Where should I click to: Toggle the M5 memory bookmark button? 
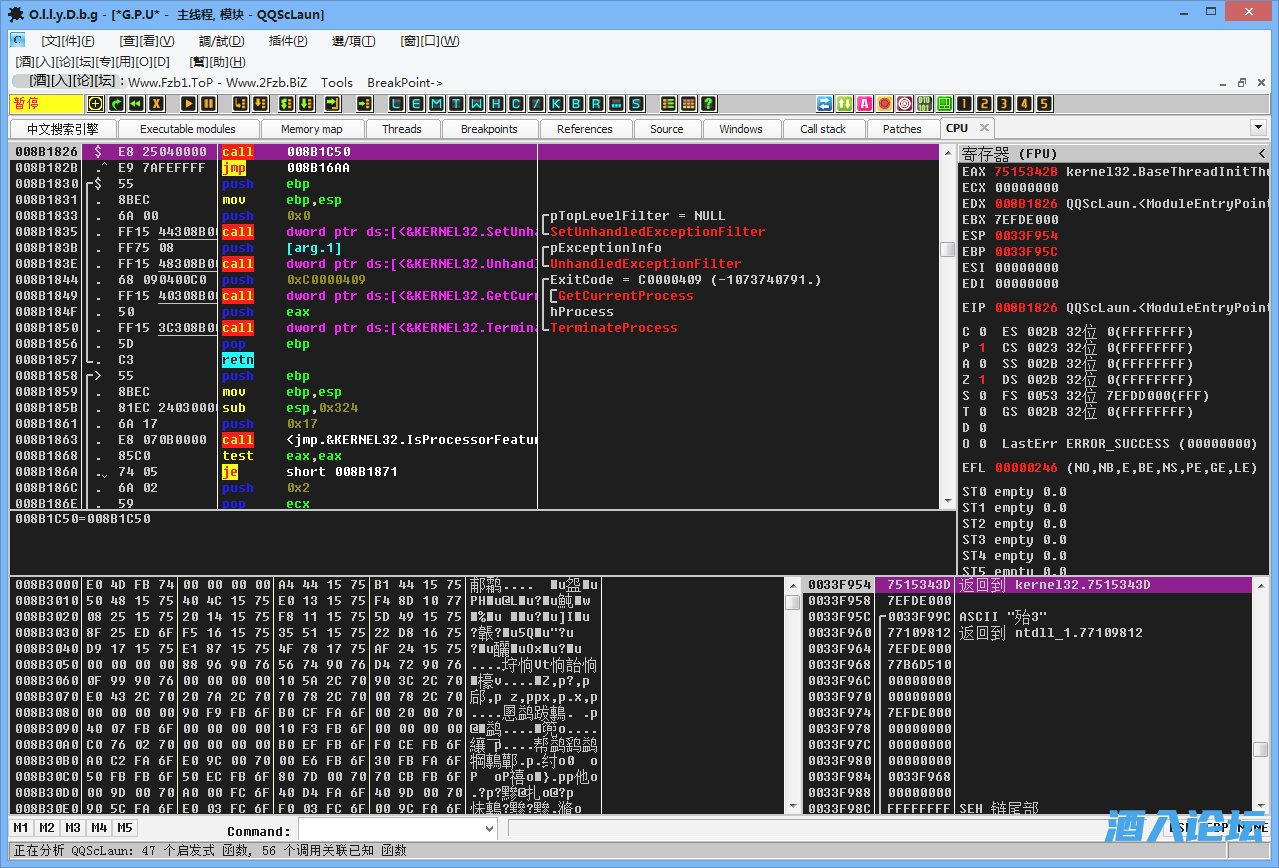[124, 828]
